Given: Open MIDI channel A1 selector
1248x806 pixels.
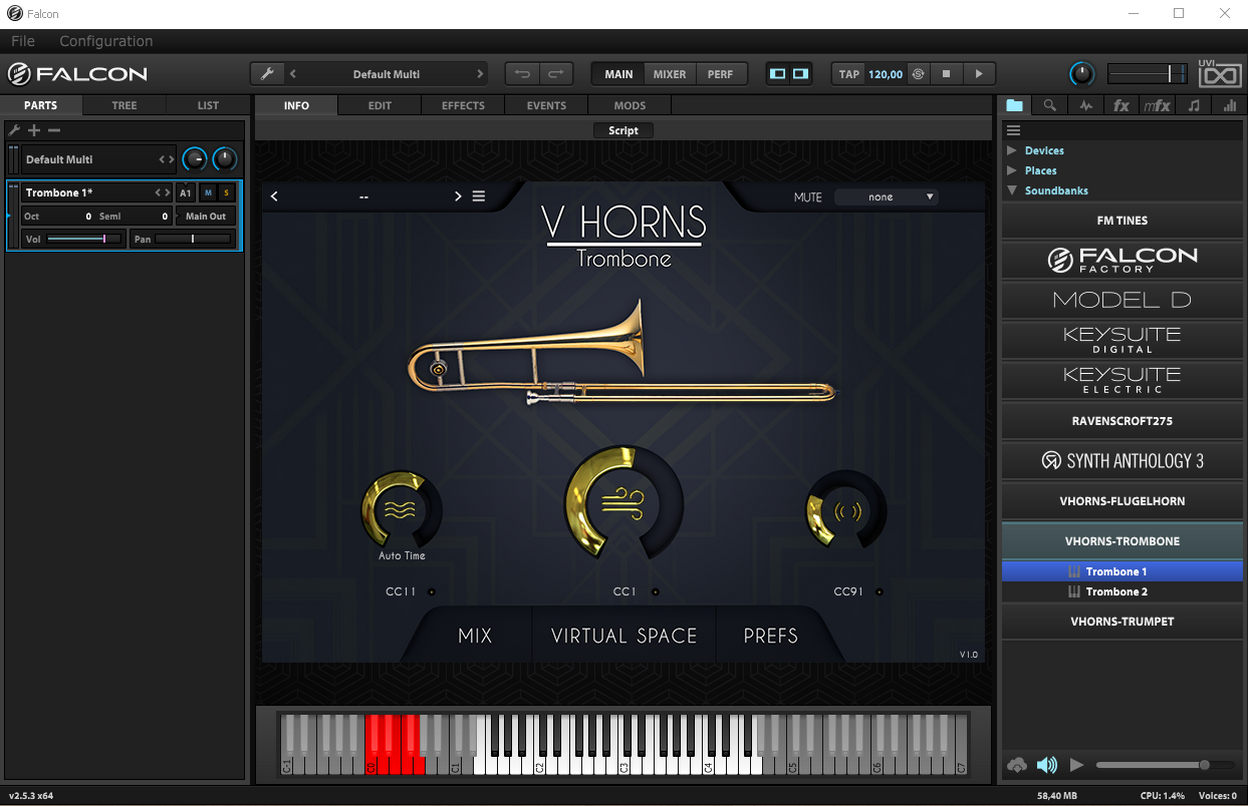Looking at the screenshot, I should pyautogui.click(x=185, y=192).
